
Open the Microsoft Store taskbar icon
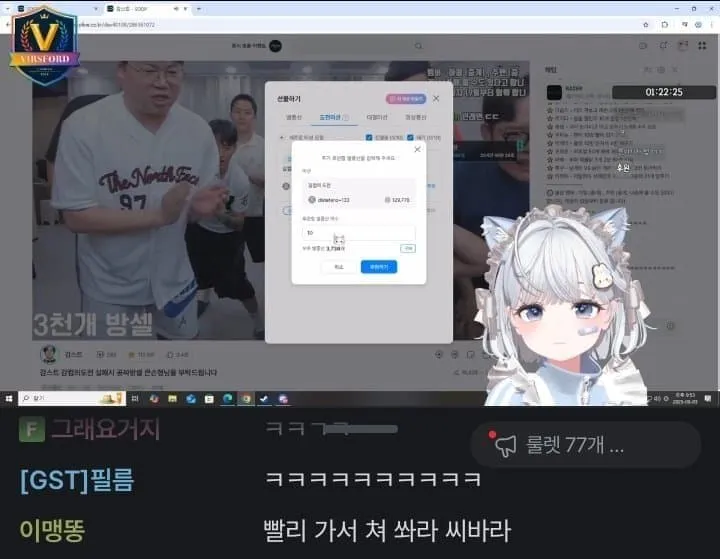pyautogui.click(x=209, y=399)
